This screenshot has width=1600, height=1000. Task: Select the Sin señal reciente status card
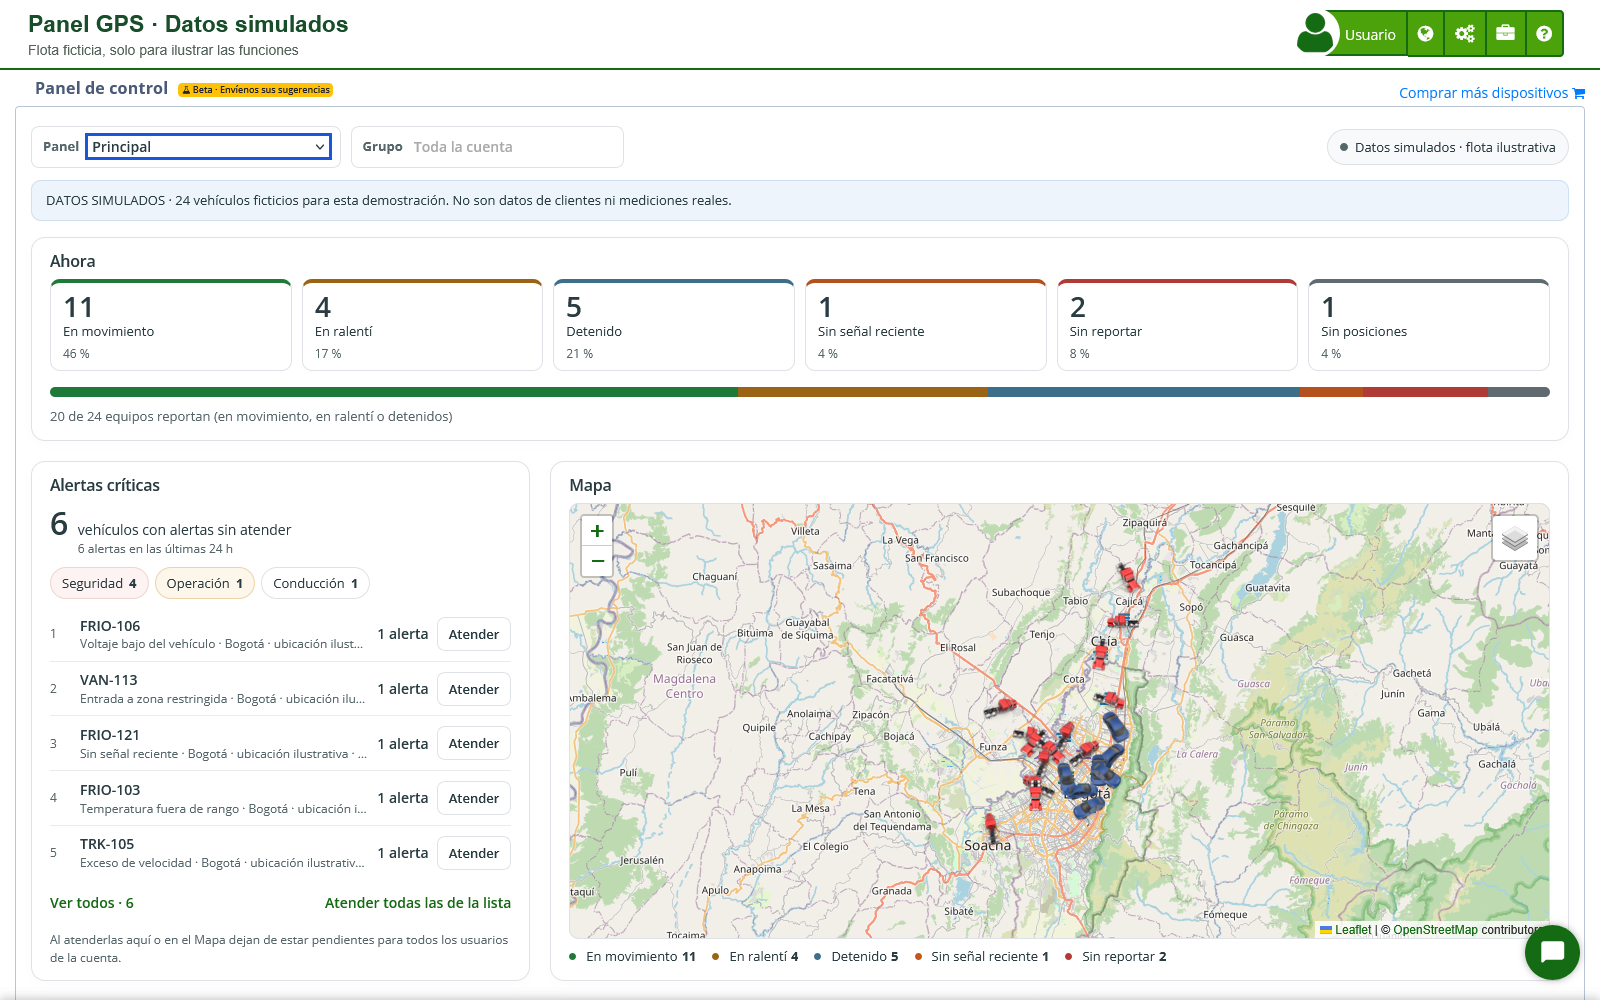[x=926, y=325]
